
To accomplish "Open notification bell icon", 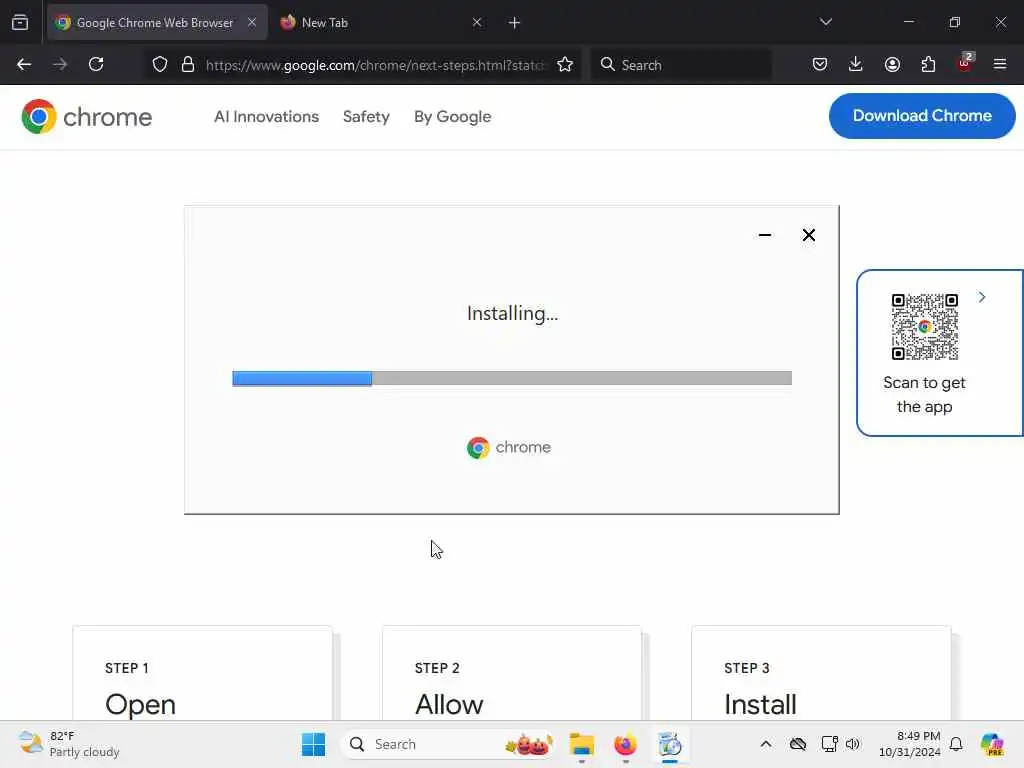I will 956,744.
